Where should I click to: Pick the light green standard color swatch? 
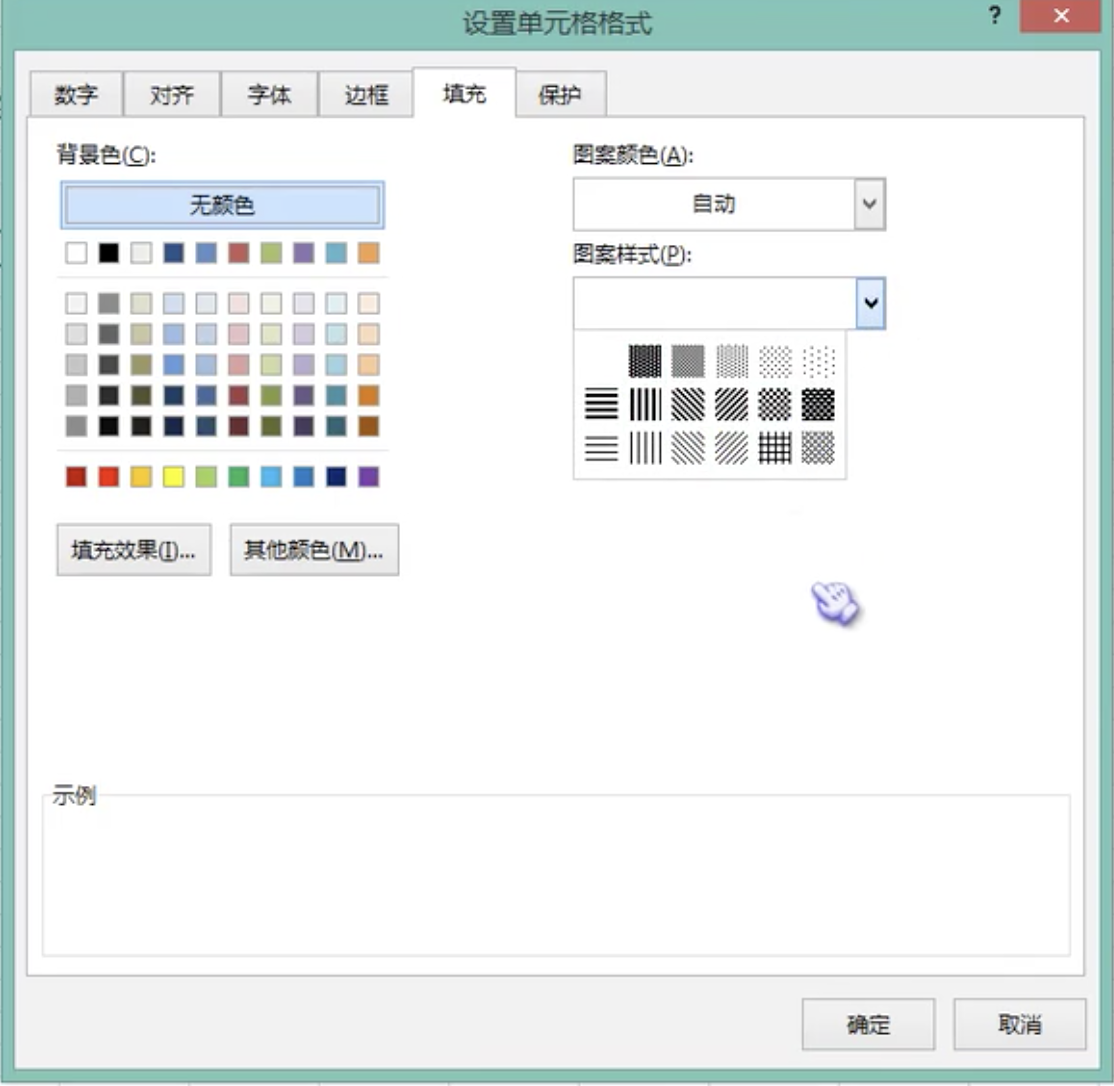pyautogui.click(x=206, y=477)
